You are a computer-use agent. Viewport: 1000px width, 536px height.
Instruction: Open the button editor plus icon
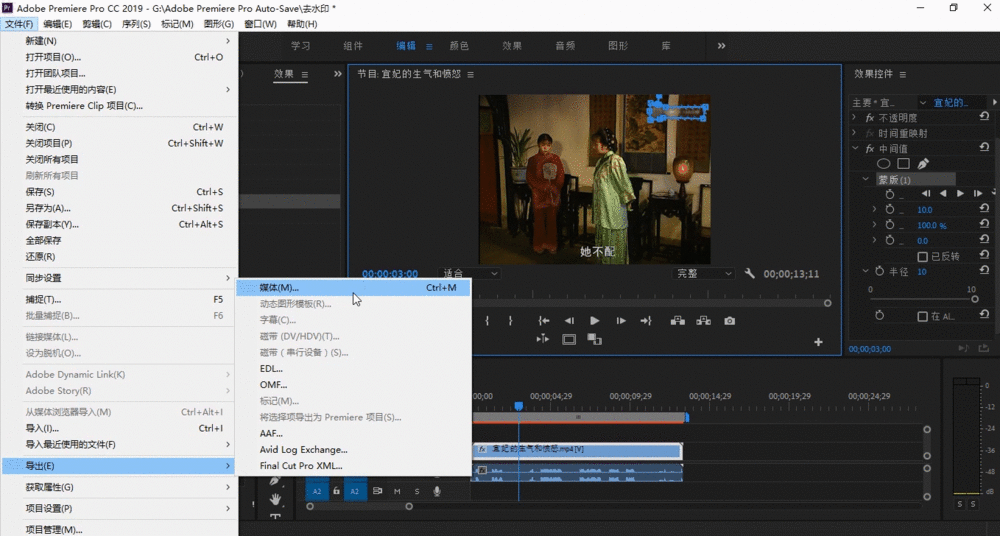click(818, 342)
